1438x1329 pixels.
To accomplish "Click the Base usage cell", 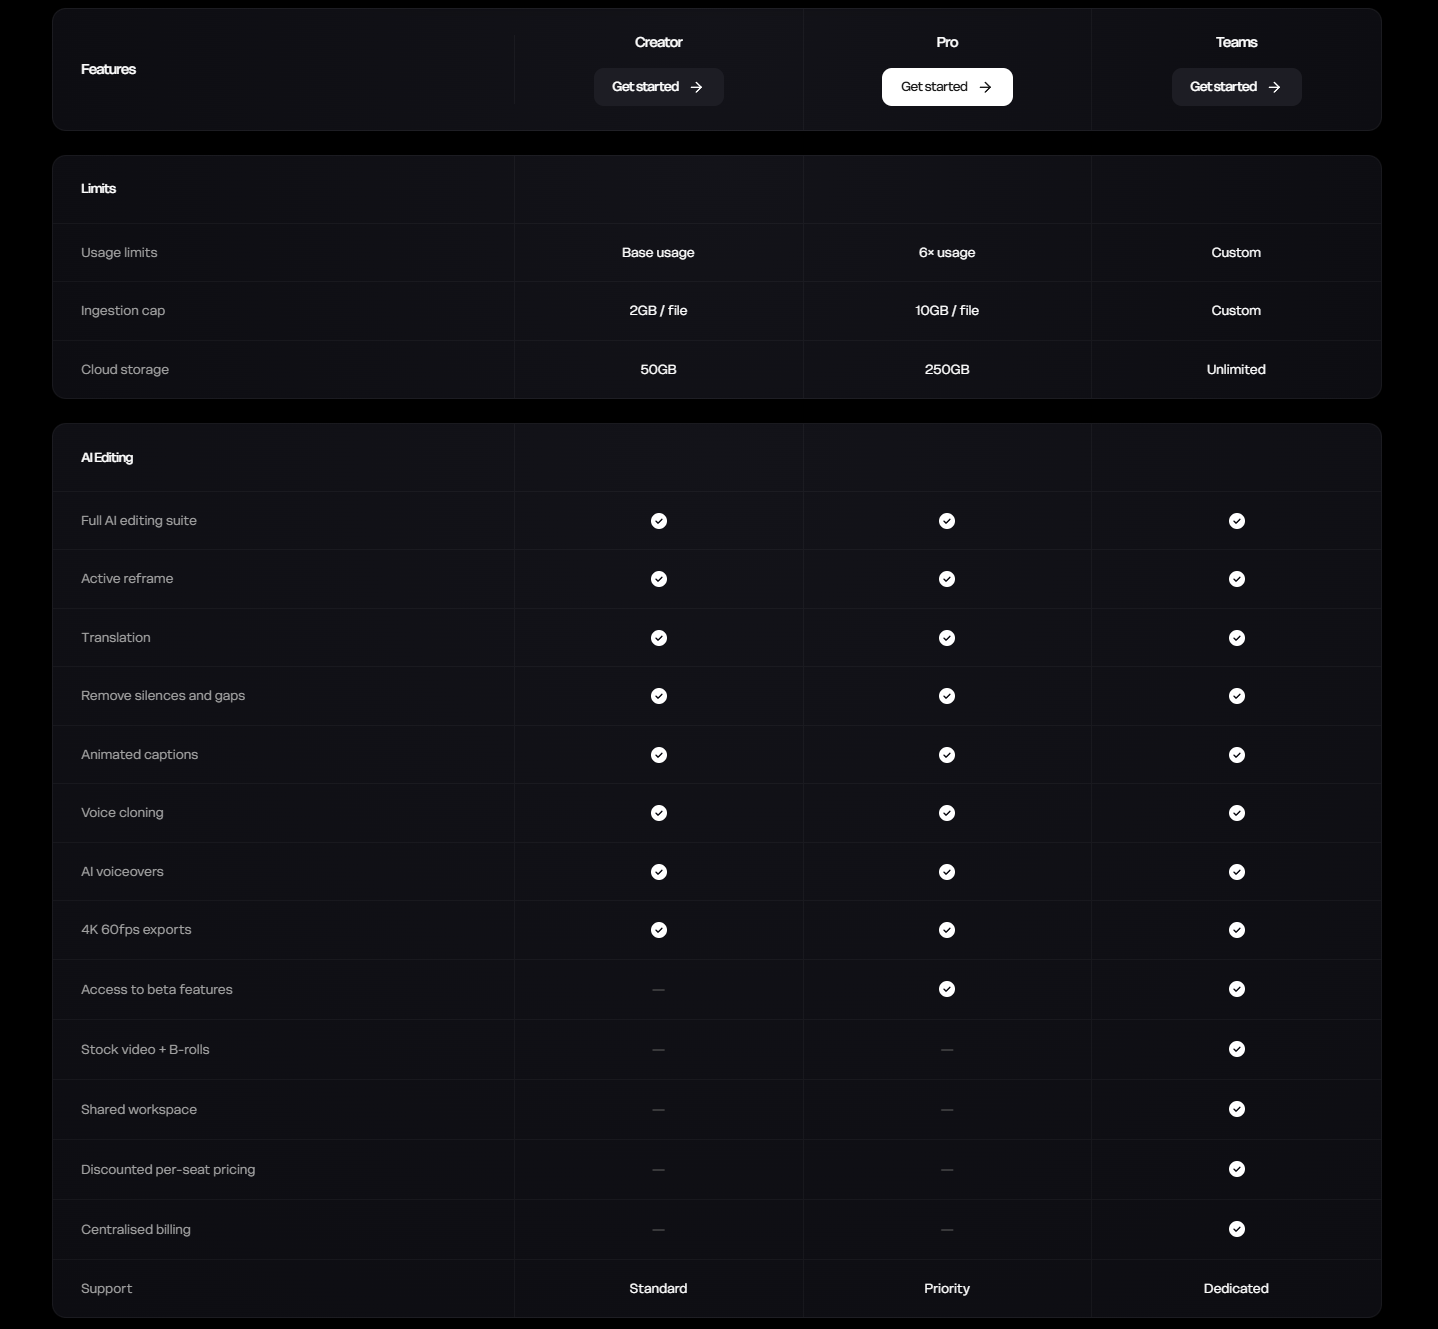I will [658, 252].
